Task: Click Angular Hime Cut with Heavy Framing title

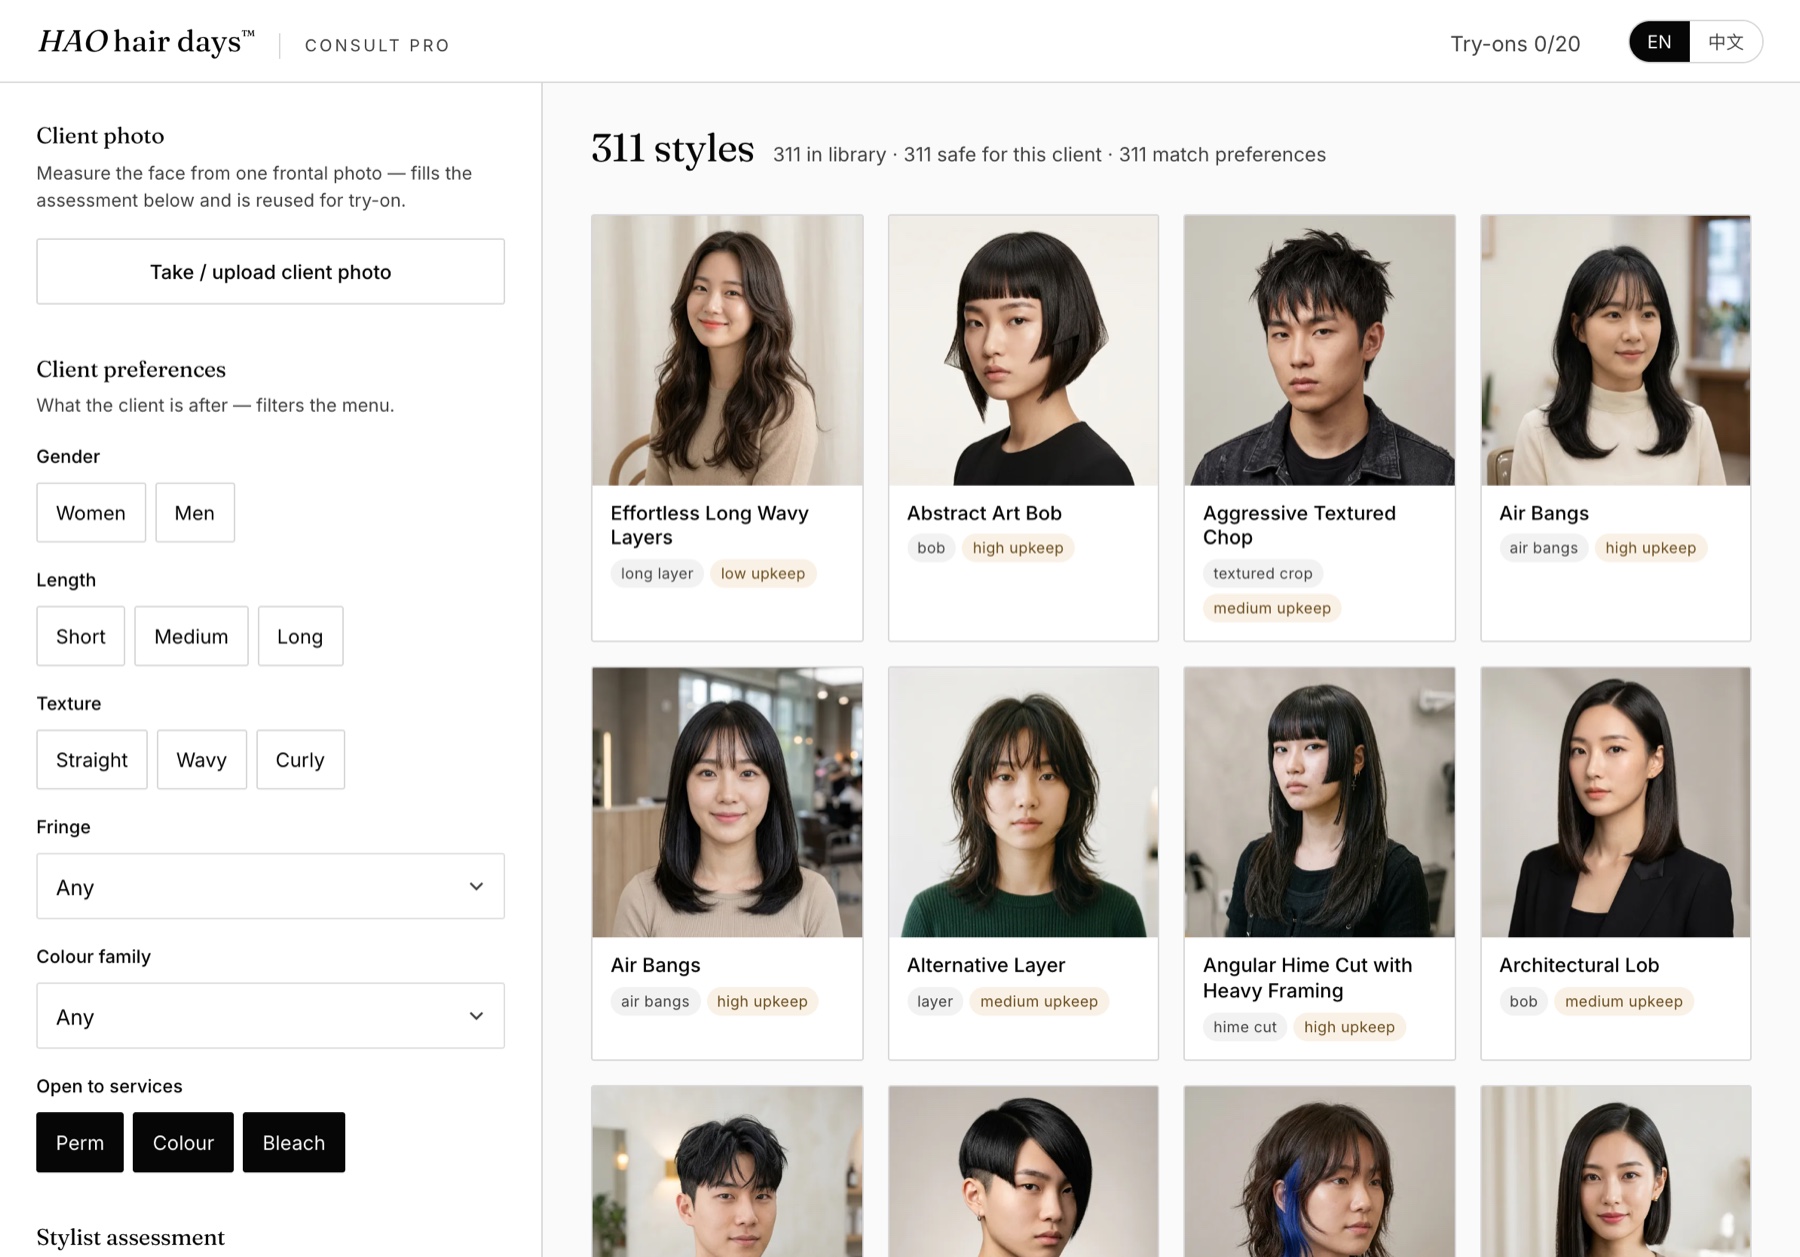Action: [1307, 978]
